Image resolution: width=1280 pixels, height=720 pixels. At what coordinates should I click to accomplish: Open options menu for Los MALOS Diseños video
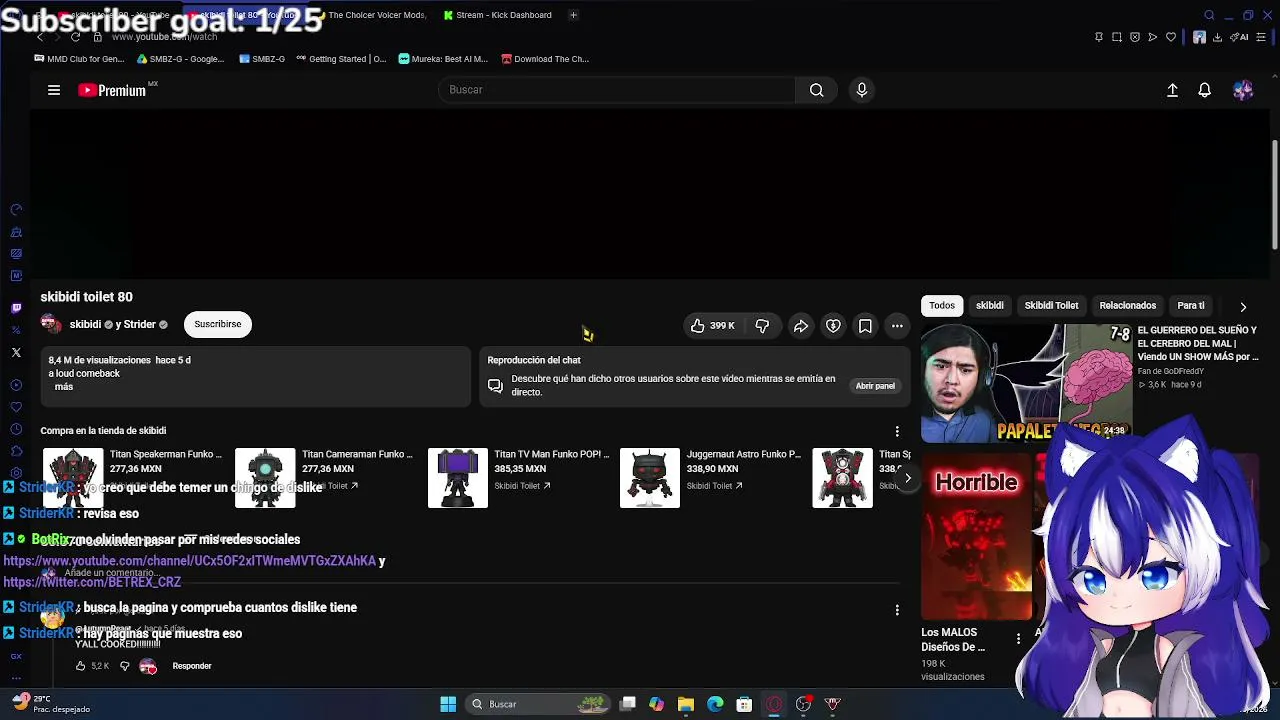pyautogui.click(x=1018, y=638)
